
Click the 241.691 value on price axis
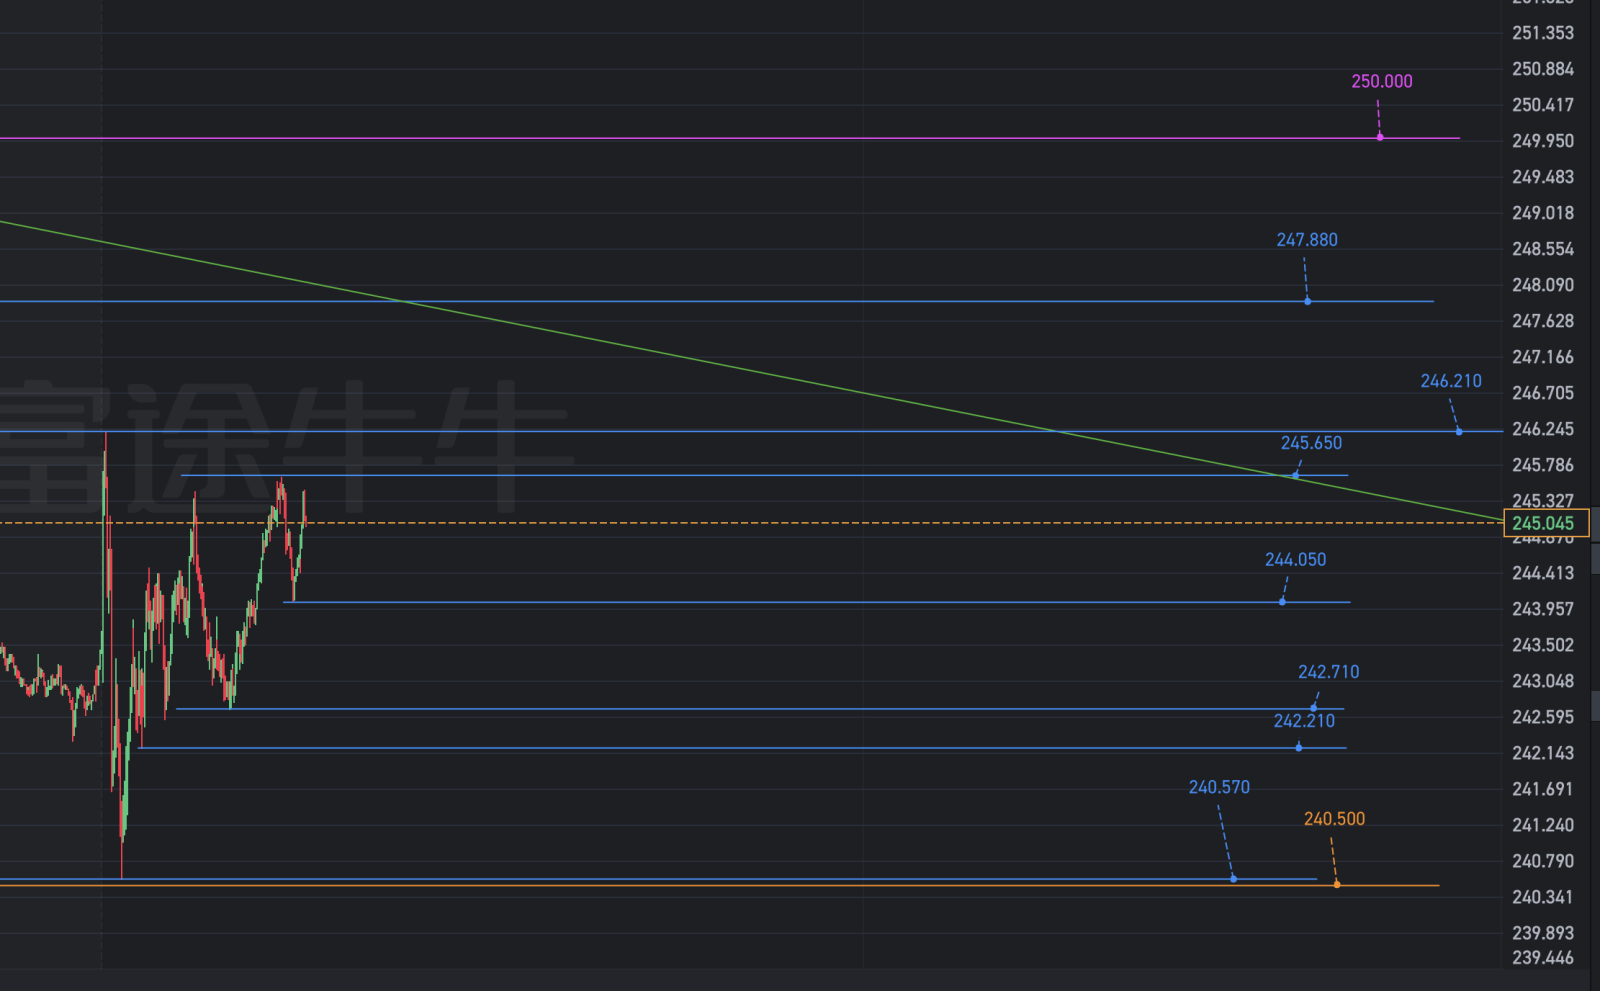tap(1543, 789)
